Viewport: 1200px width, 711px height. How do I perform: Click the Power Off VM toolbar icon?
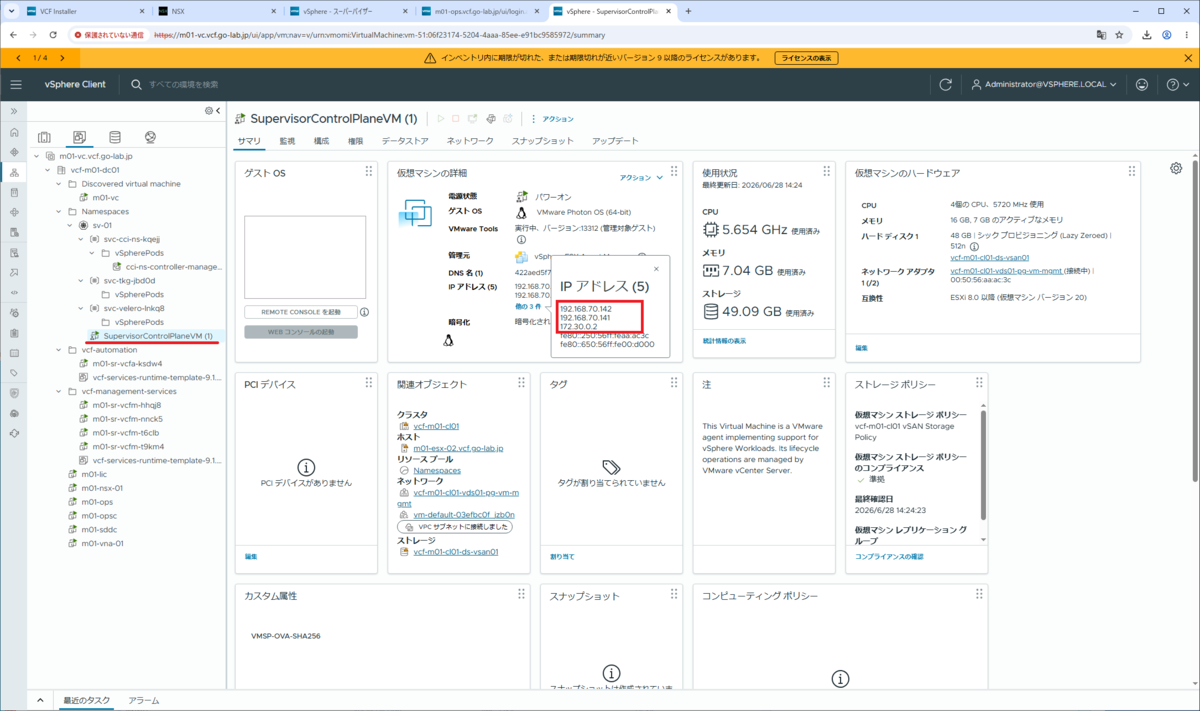[456, 119]
